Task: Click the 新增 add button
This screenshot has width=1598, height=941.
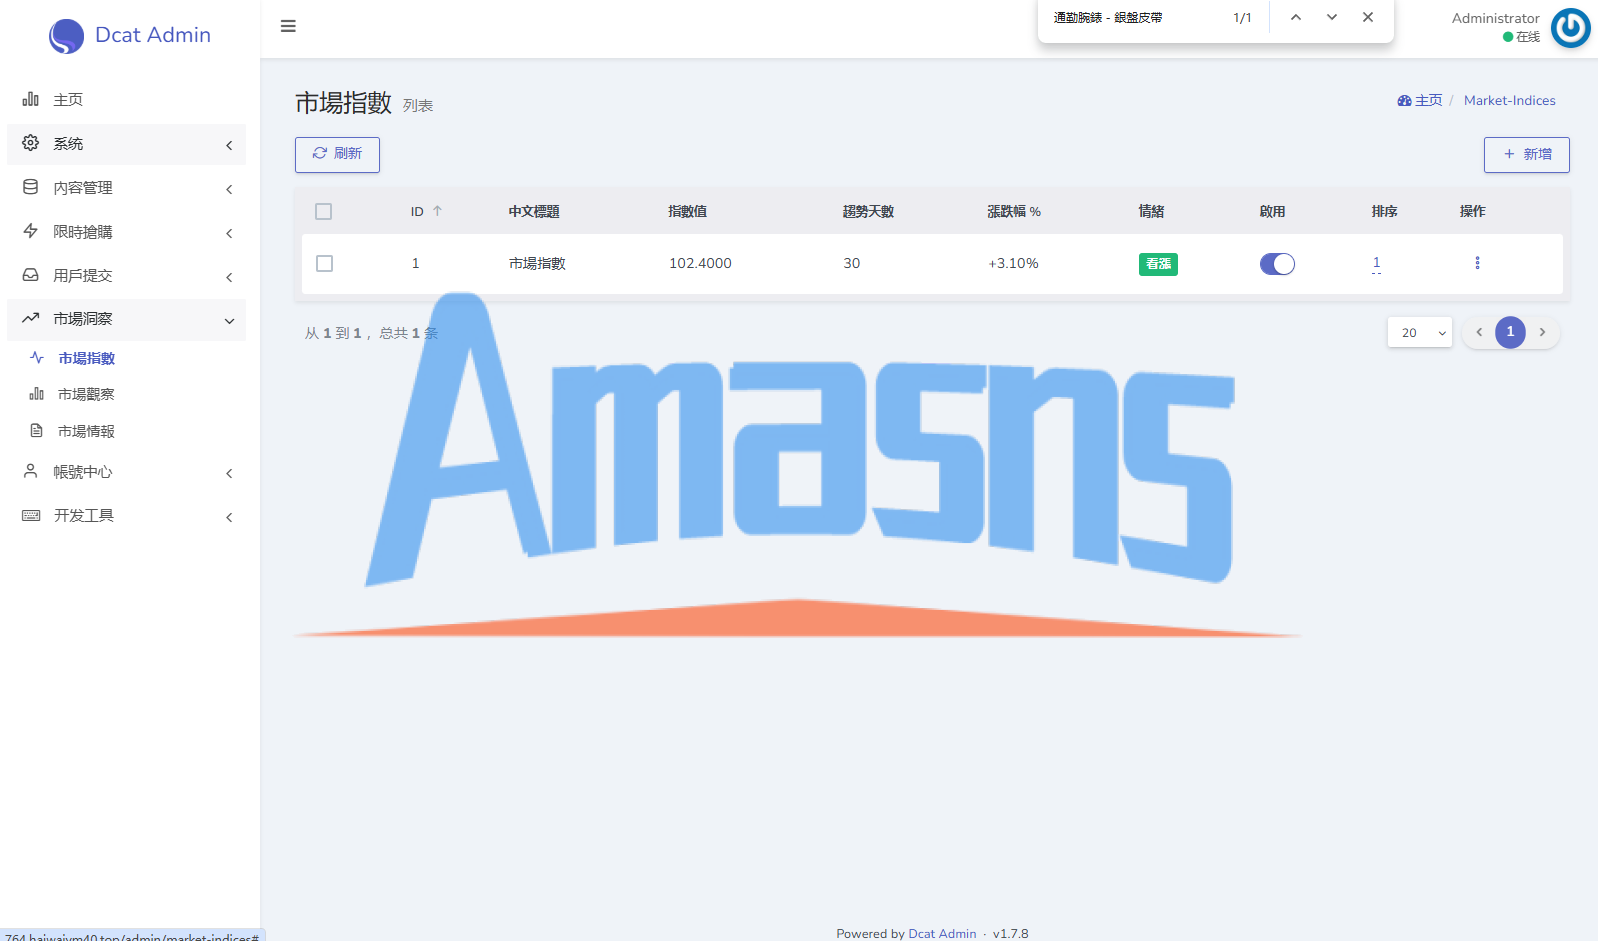Action: [x=1526, y=154]
